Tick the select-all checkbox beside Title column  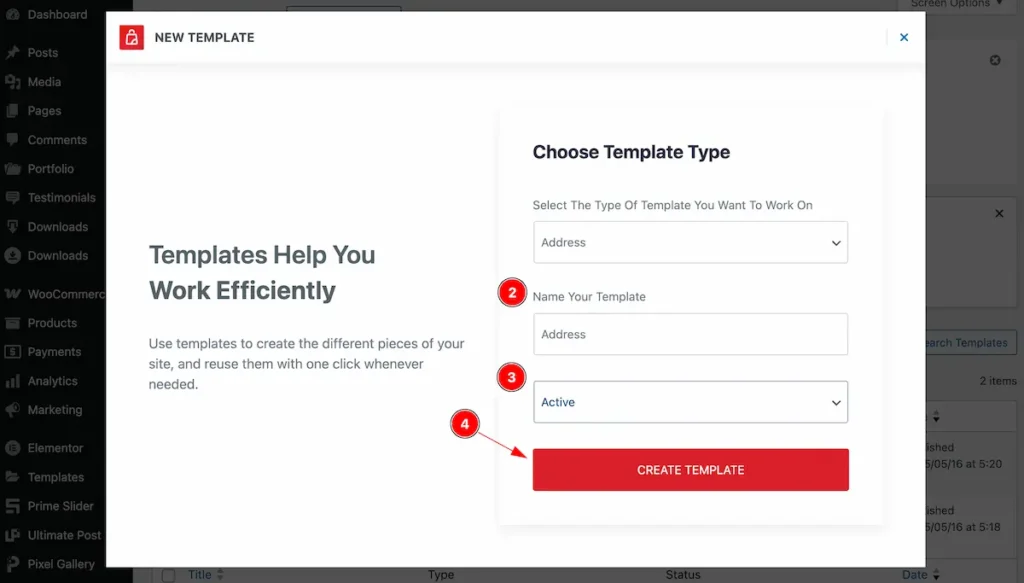point(168,575)
